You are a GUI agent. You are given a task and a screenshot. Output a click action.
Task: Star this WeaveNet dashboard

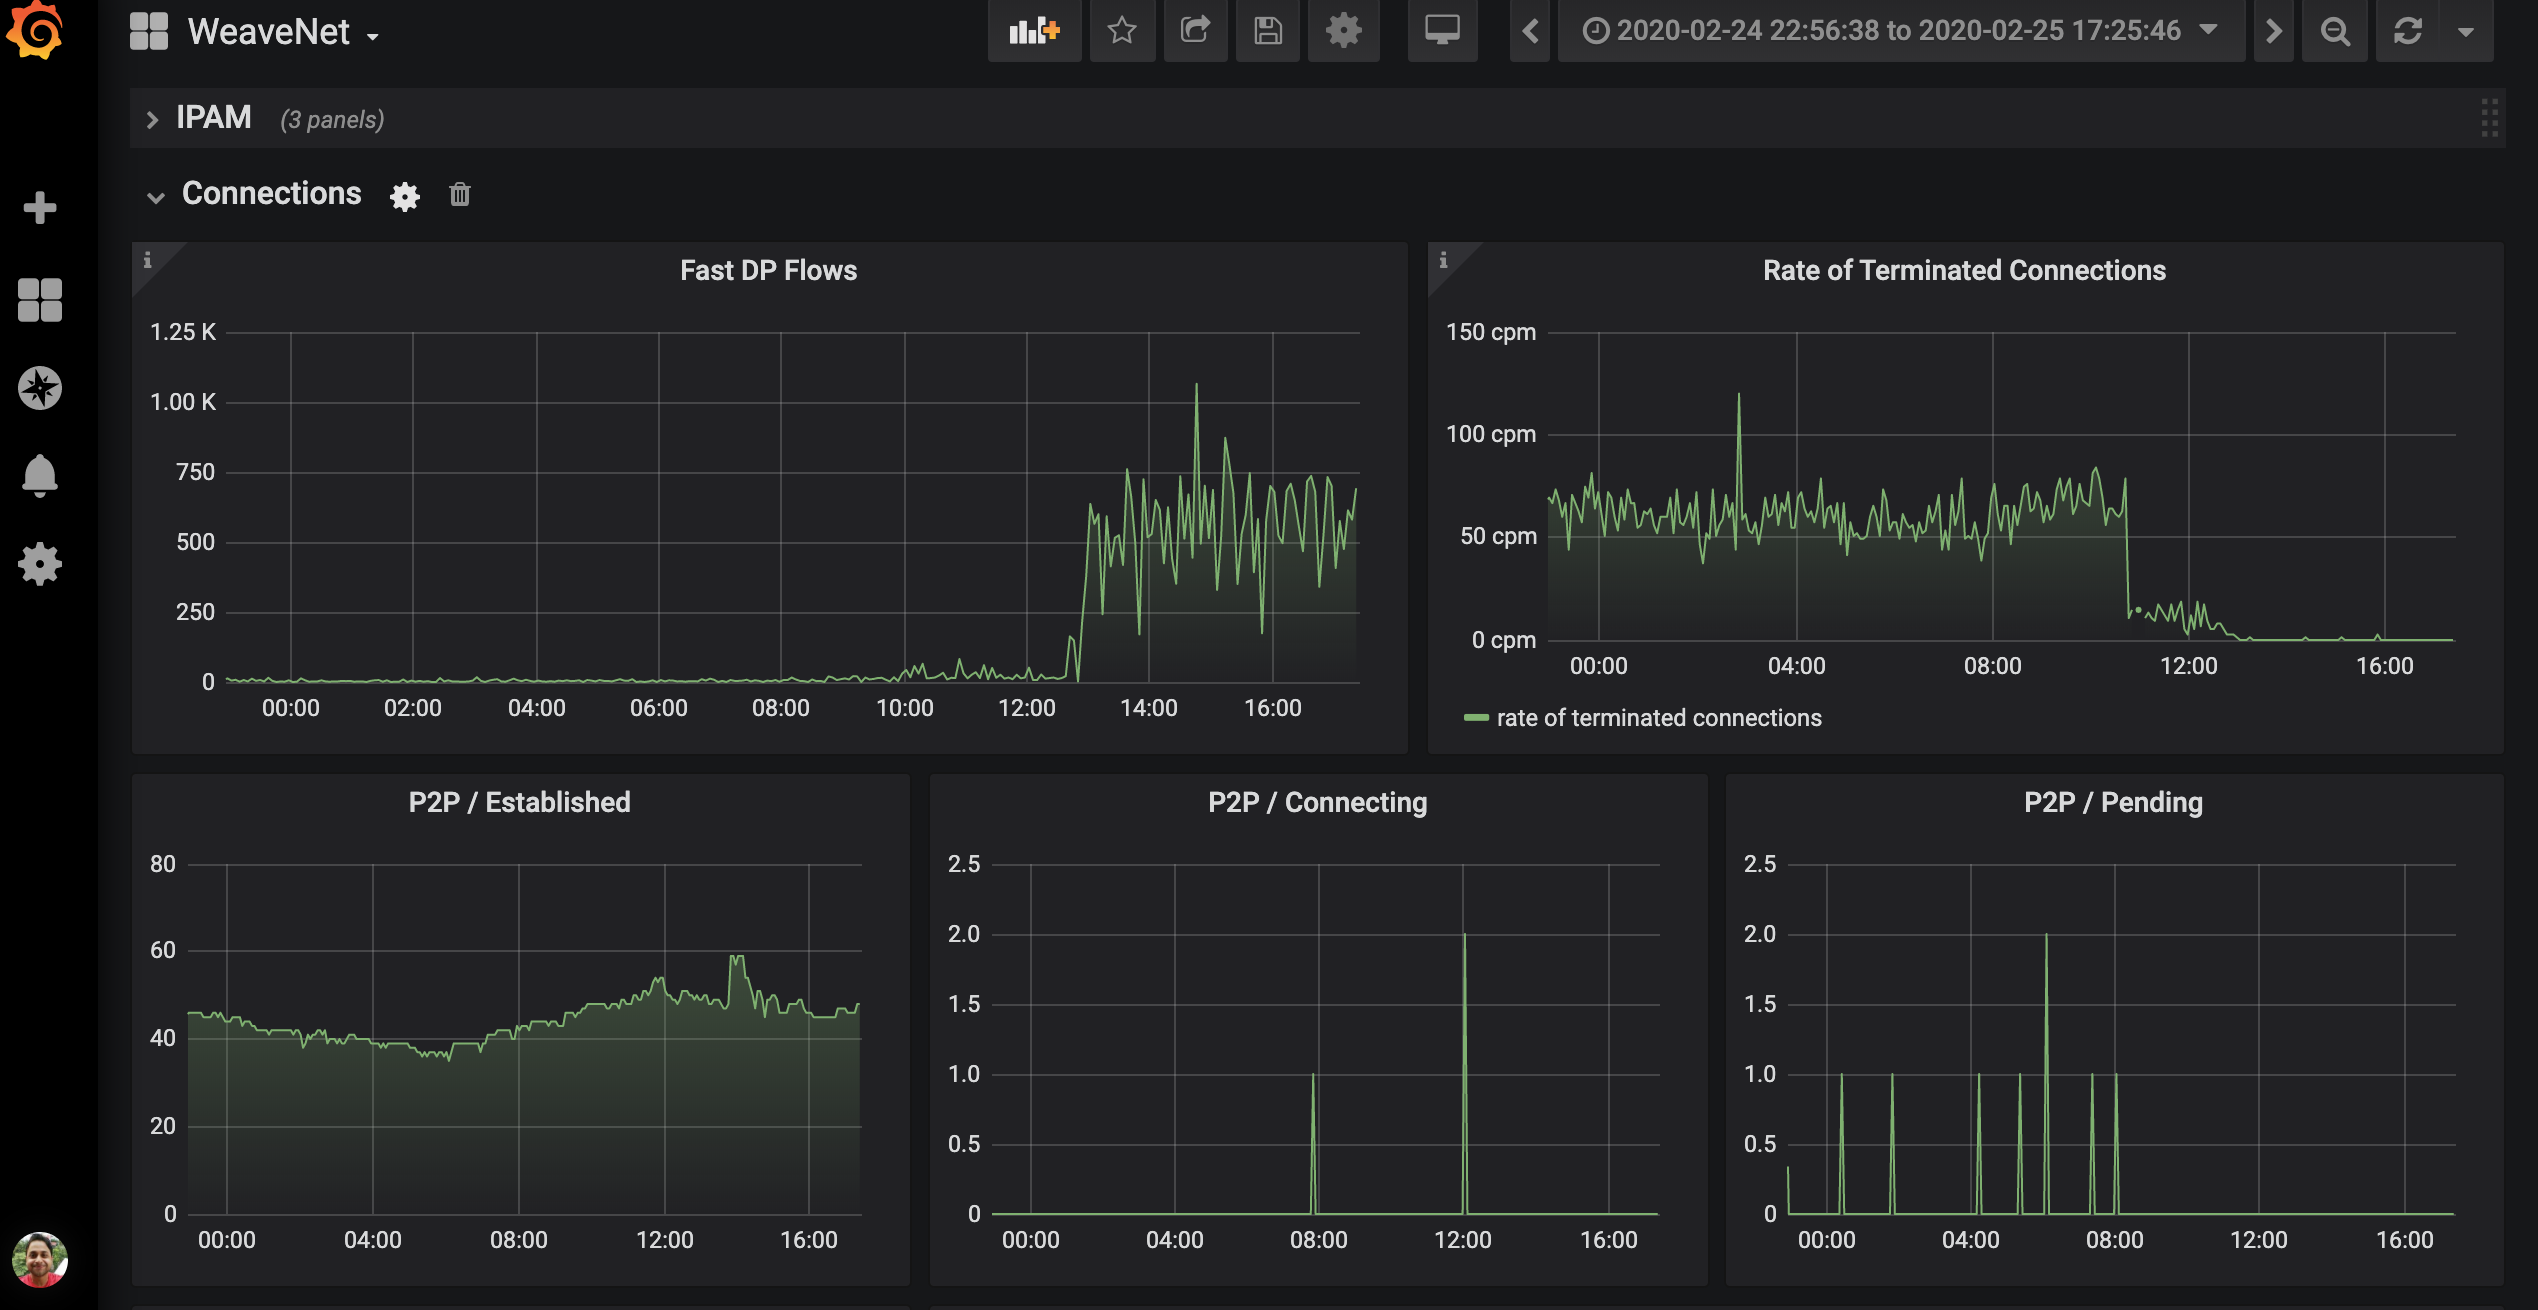tap(1122, 31)
